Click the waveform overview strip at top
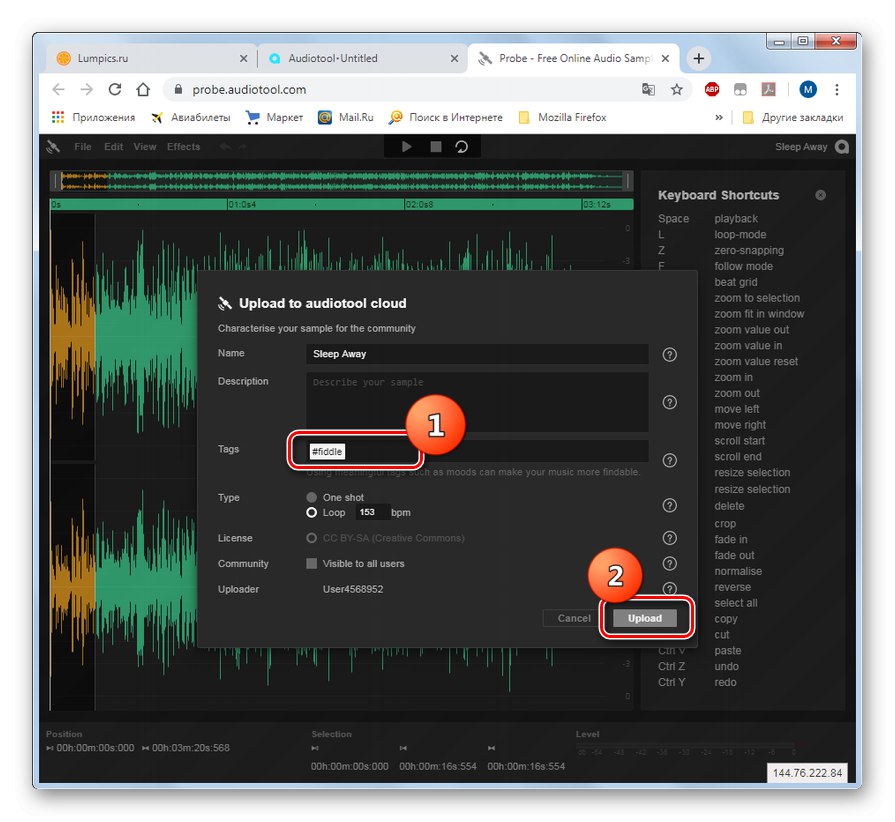The height and width of the screenshot is (822, 895). (341, 181)
